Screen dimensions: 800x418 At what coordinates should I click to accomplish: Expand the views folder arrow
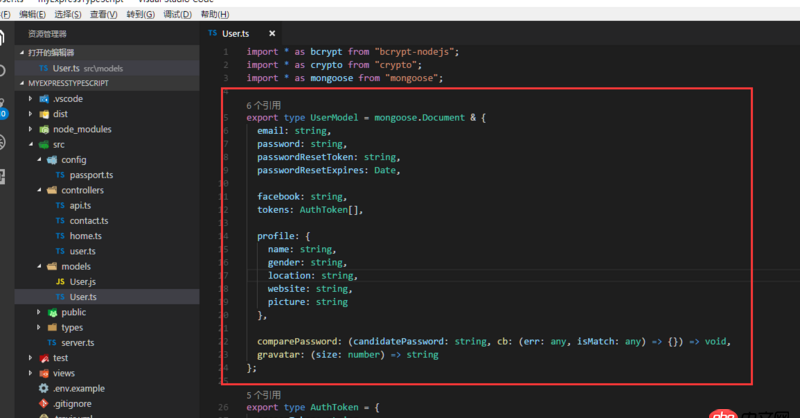(x=31, y=373)
